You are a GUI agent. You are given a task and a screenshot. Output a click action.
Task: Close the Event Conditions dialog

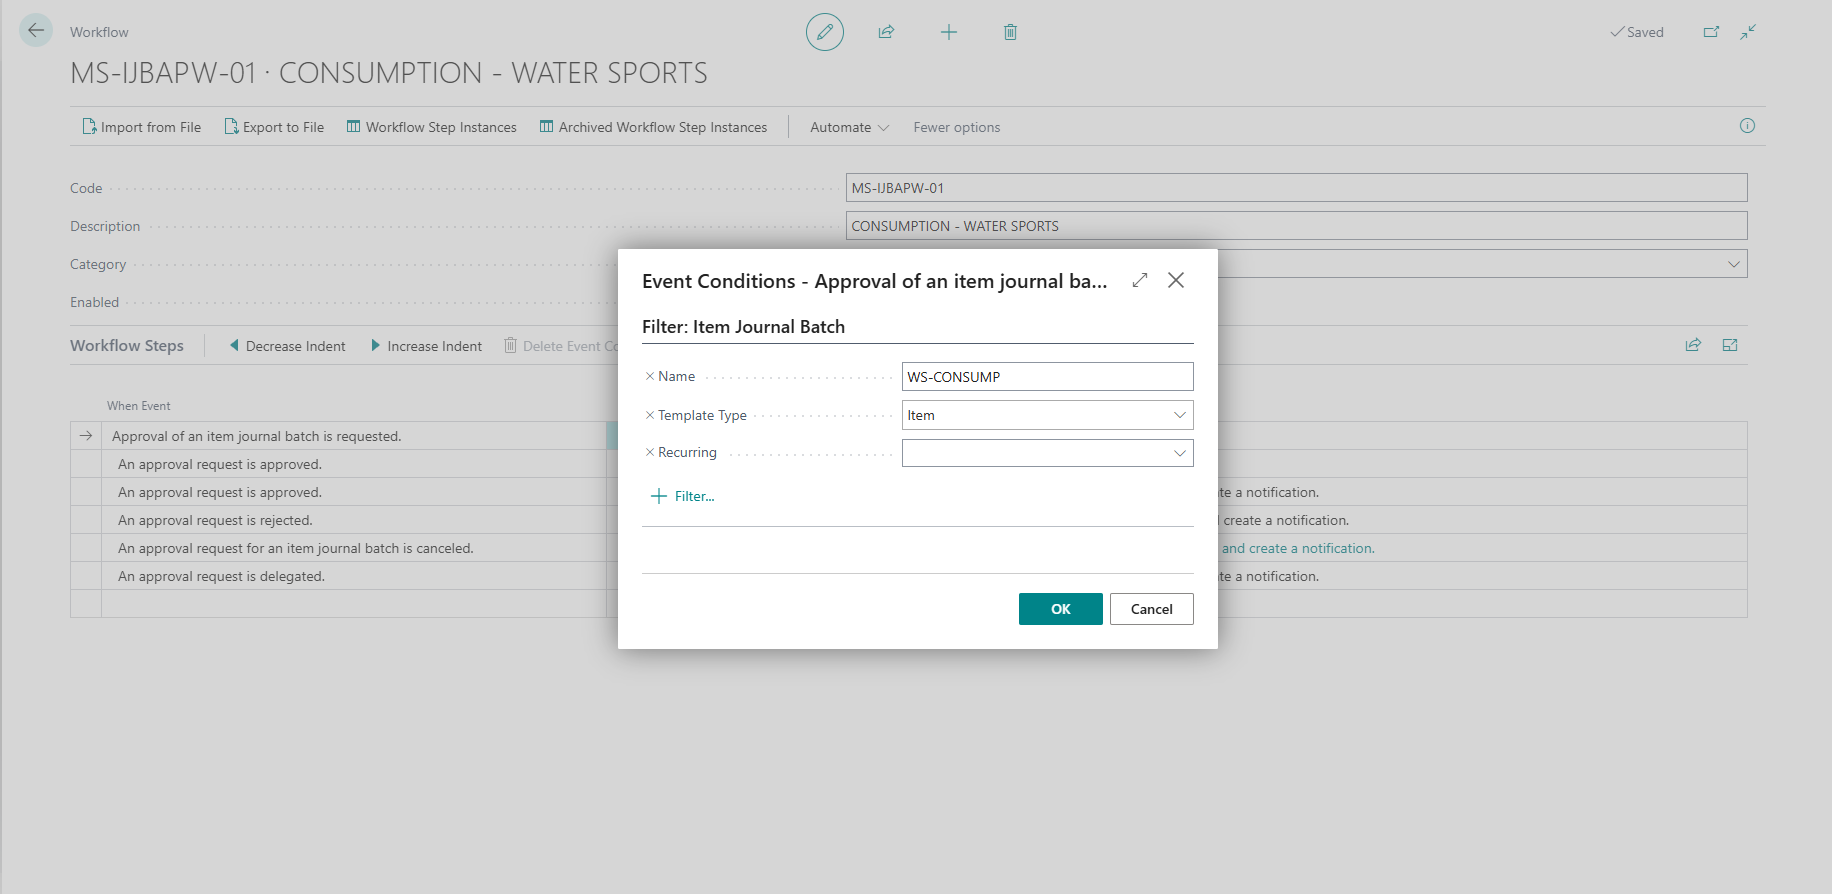1176,280
